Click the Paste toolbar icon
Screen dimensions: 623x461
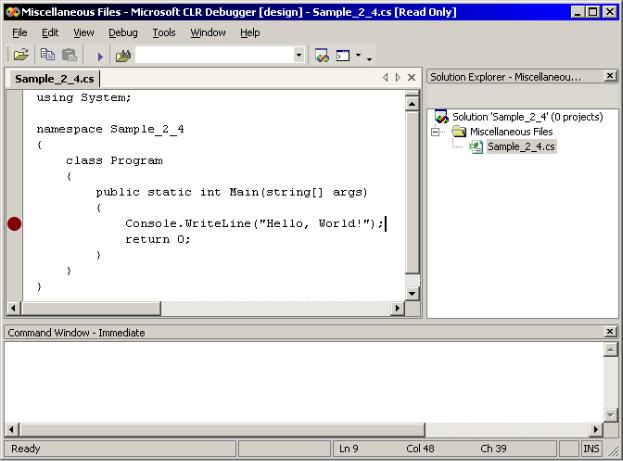(70, 55)
